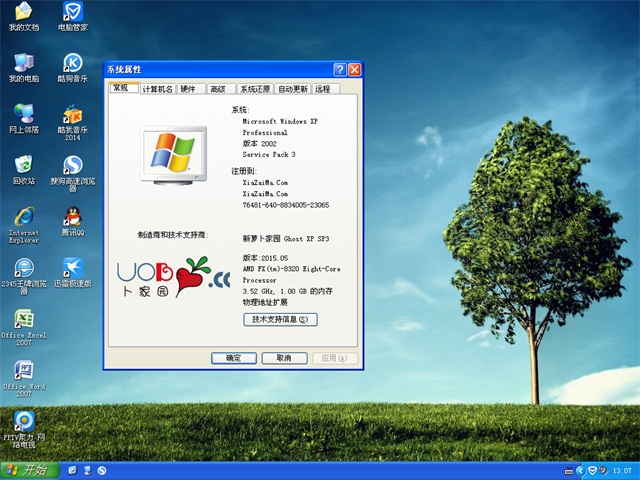The width and height of the screenshot is (640, 480).
Task: Open the 我的文档 desktop icon
Action: pos(23,14)
